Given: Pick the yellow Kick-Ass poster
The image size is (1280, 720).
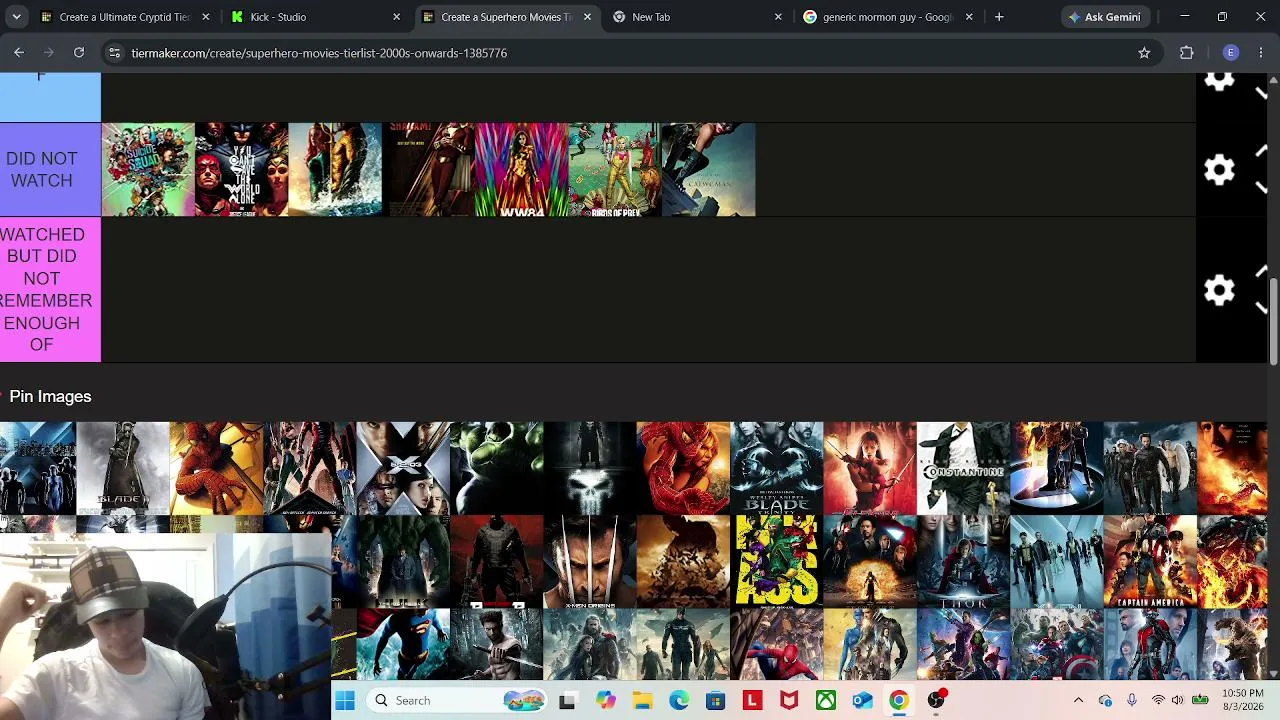Looking at the screenshot, I should [777, 562].
